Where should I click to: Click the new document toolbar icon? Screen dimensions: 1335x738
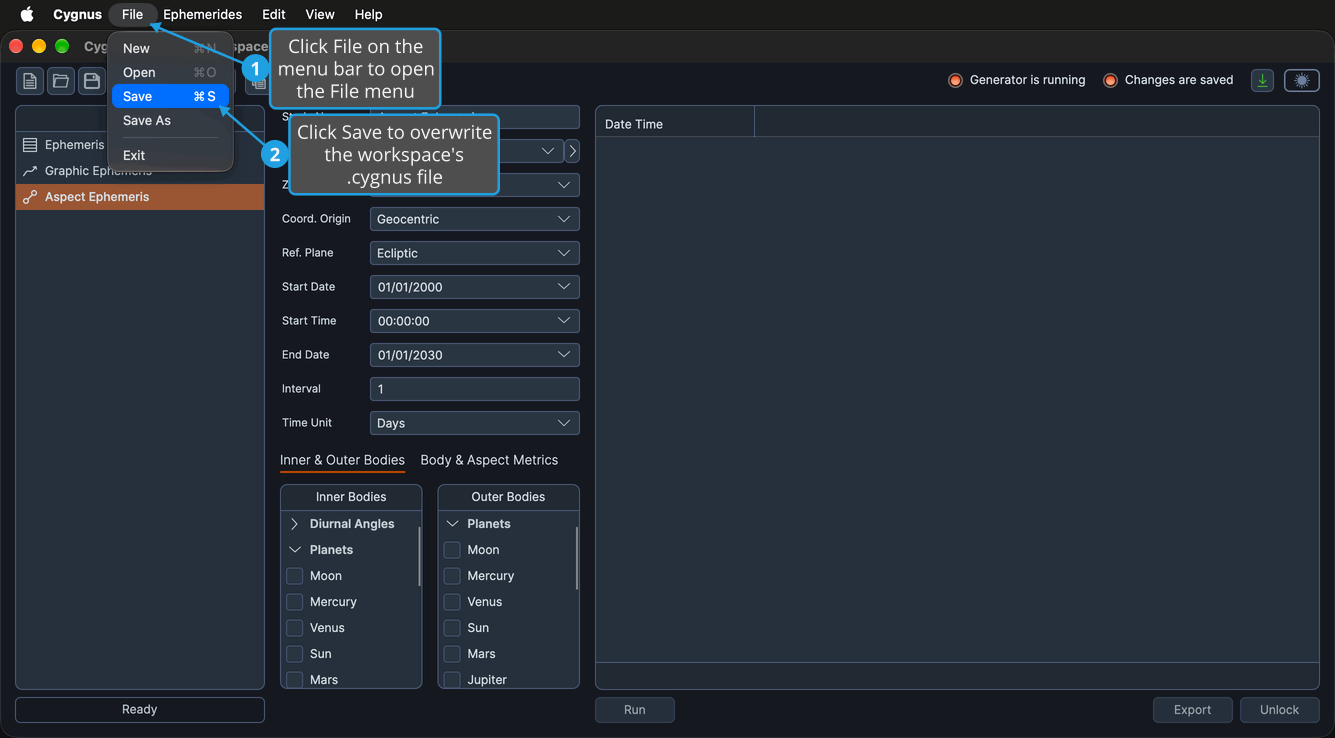click(30, 81)
